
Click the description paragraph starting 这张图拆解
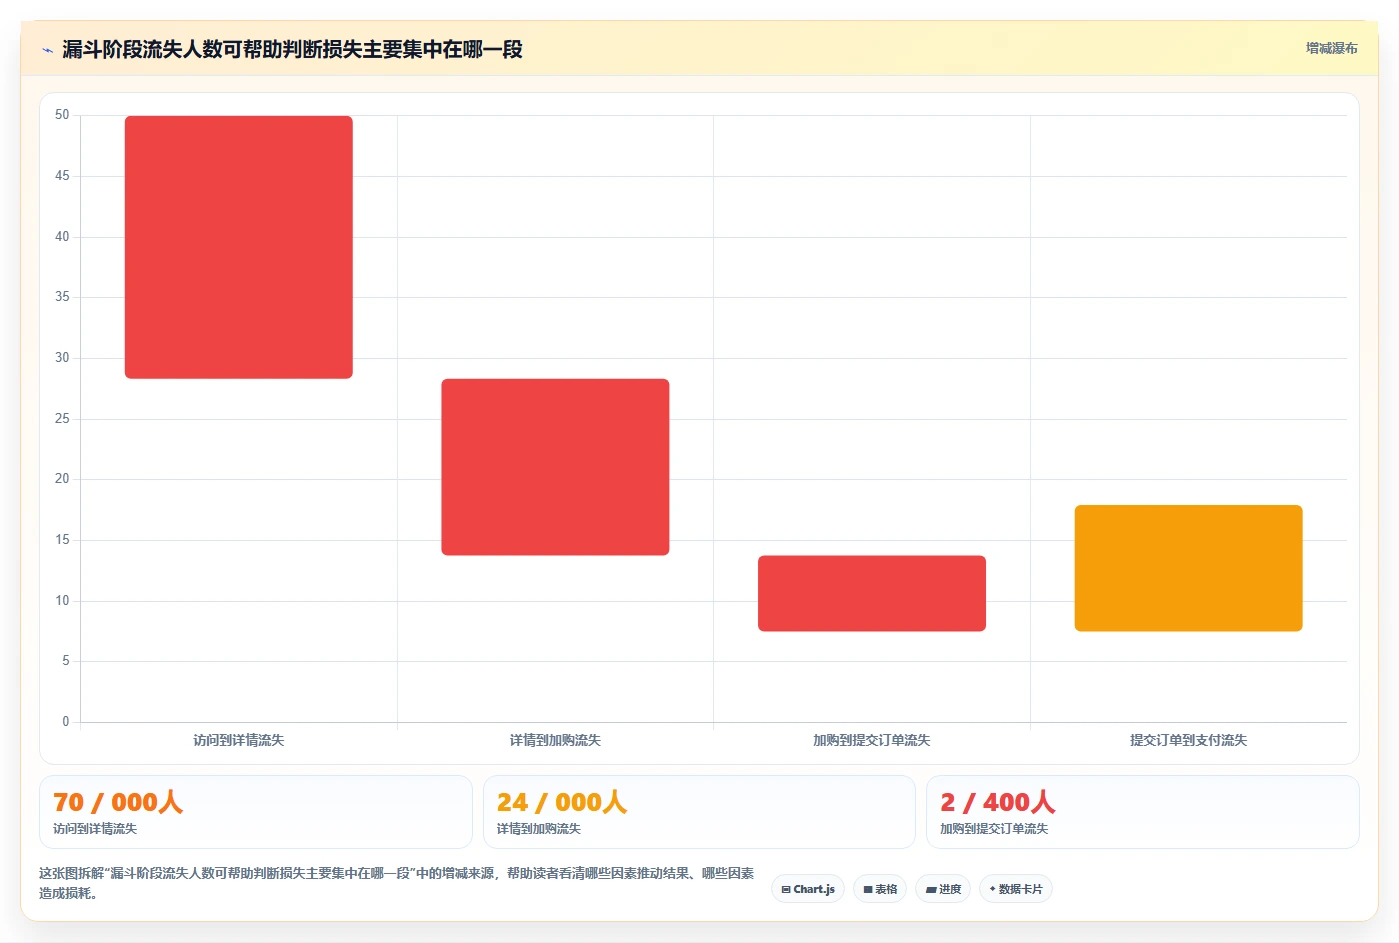click(397, 883)
